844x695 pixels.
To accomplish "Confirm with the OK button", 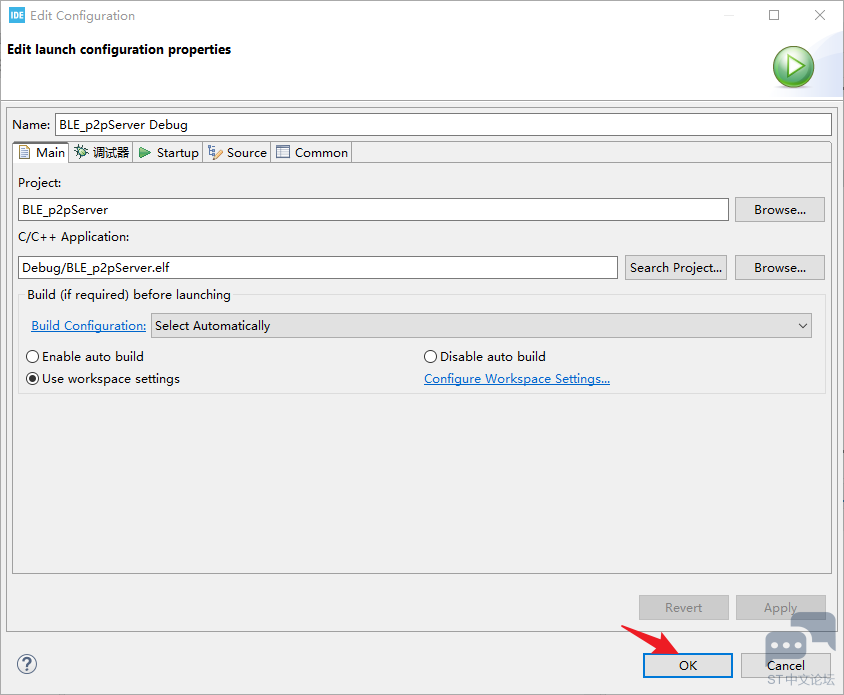I will click(x=688, y=665).
